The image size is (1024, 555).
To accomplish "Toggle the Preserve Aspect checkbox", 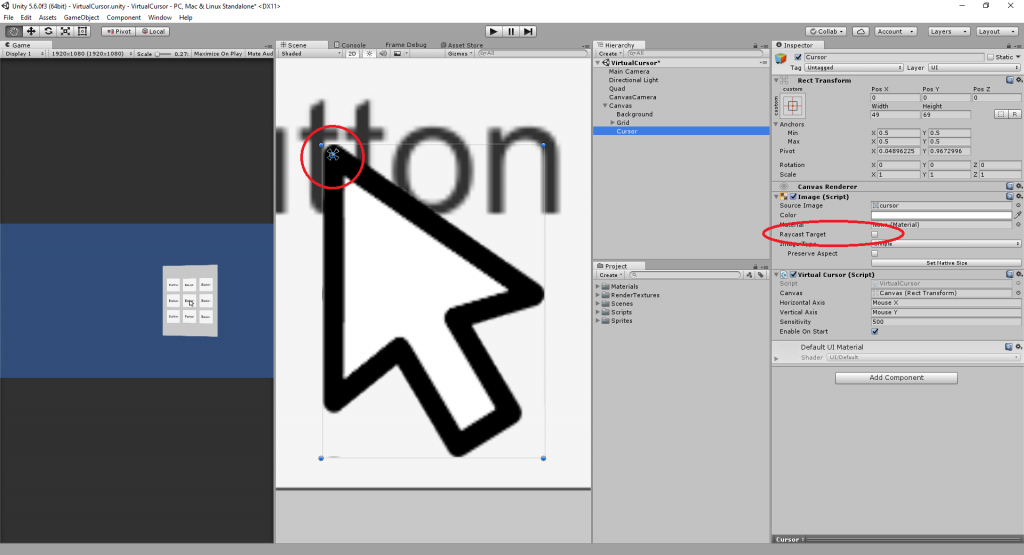I will coord(875,253).
